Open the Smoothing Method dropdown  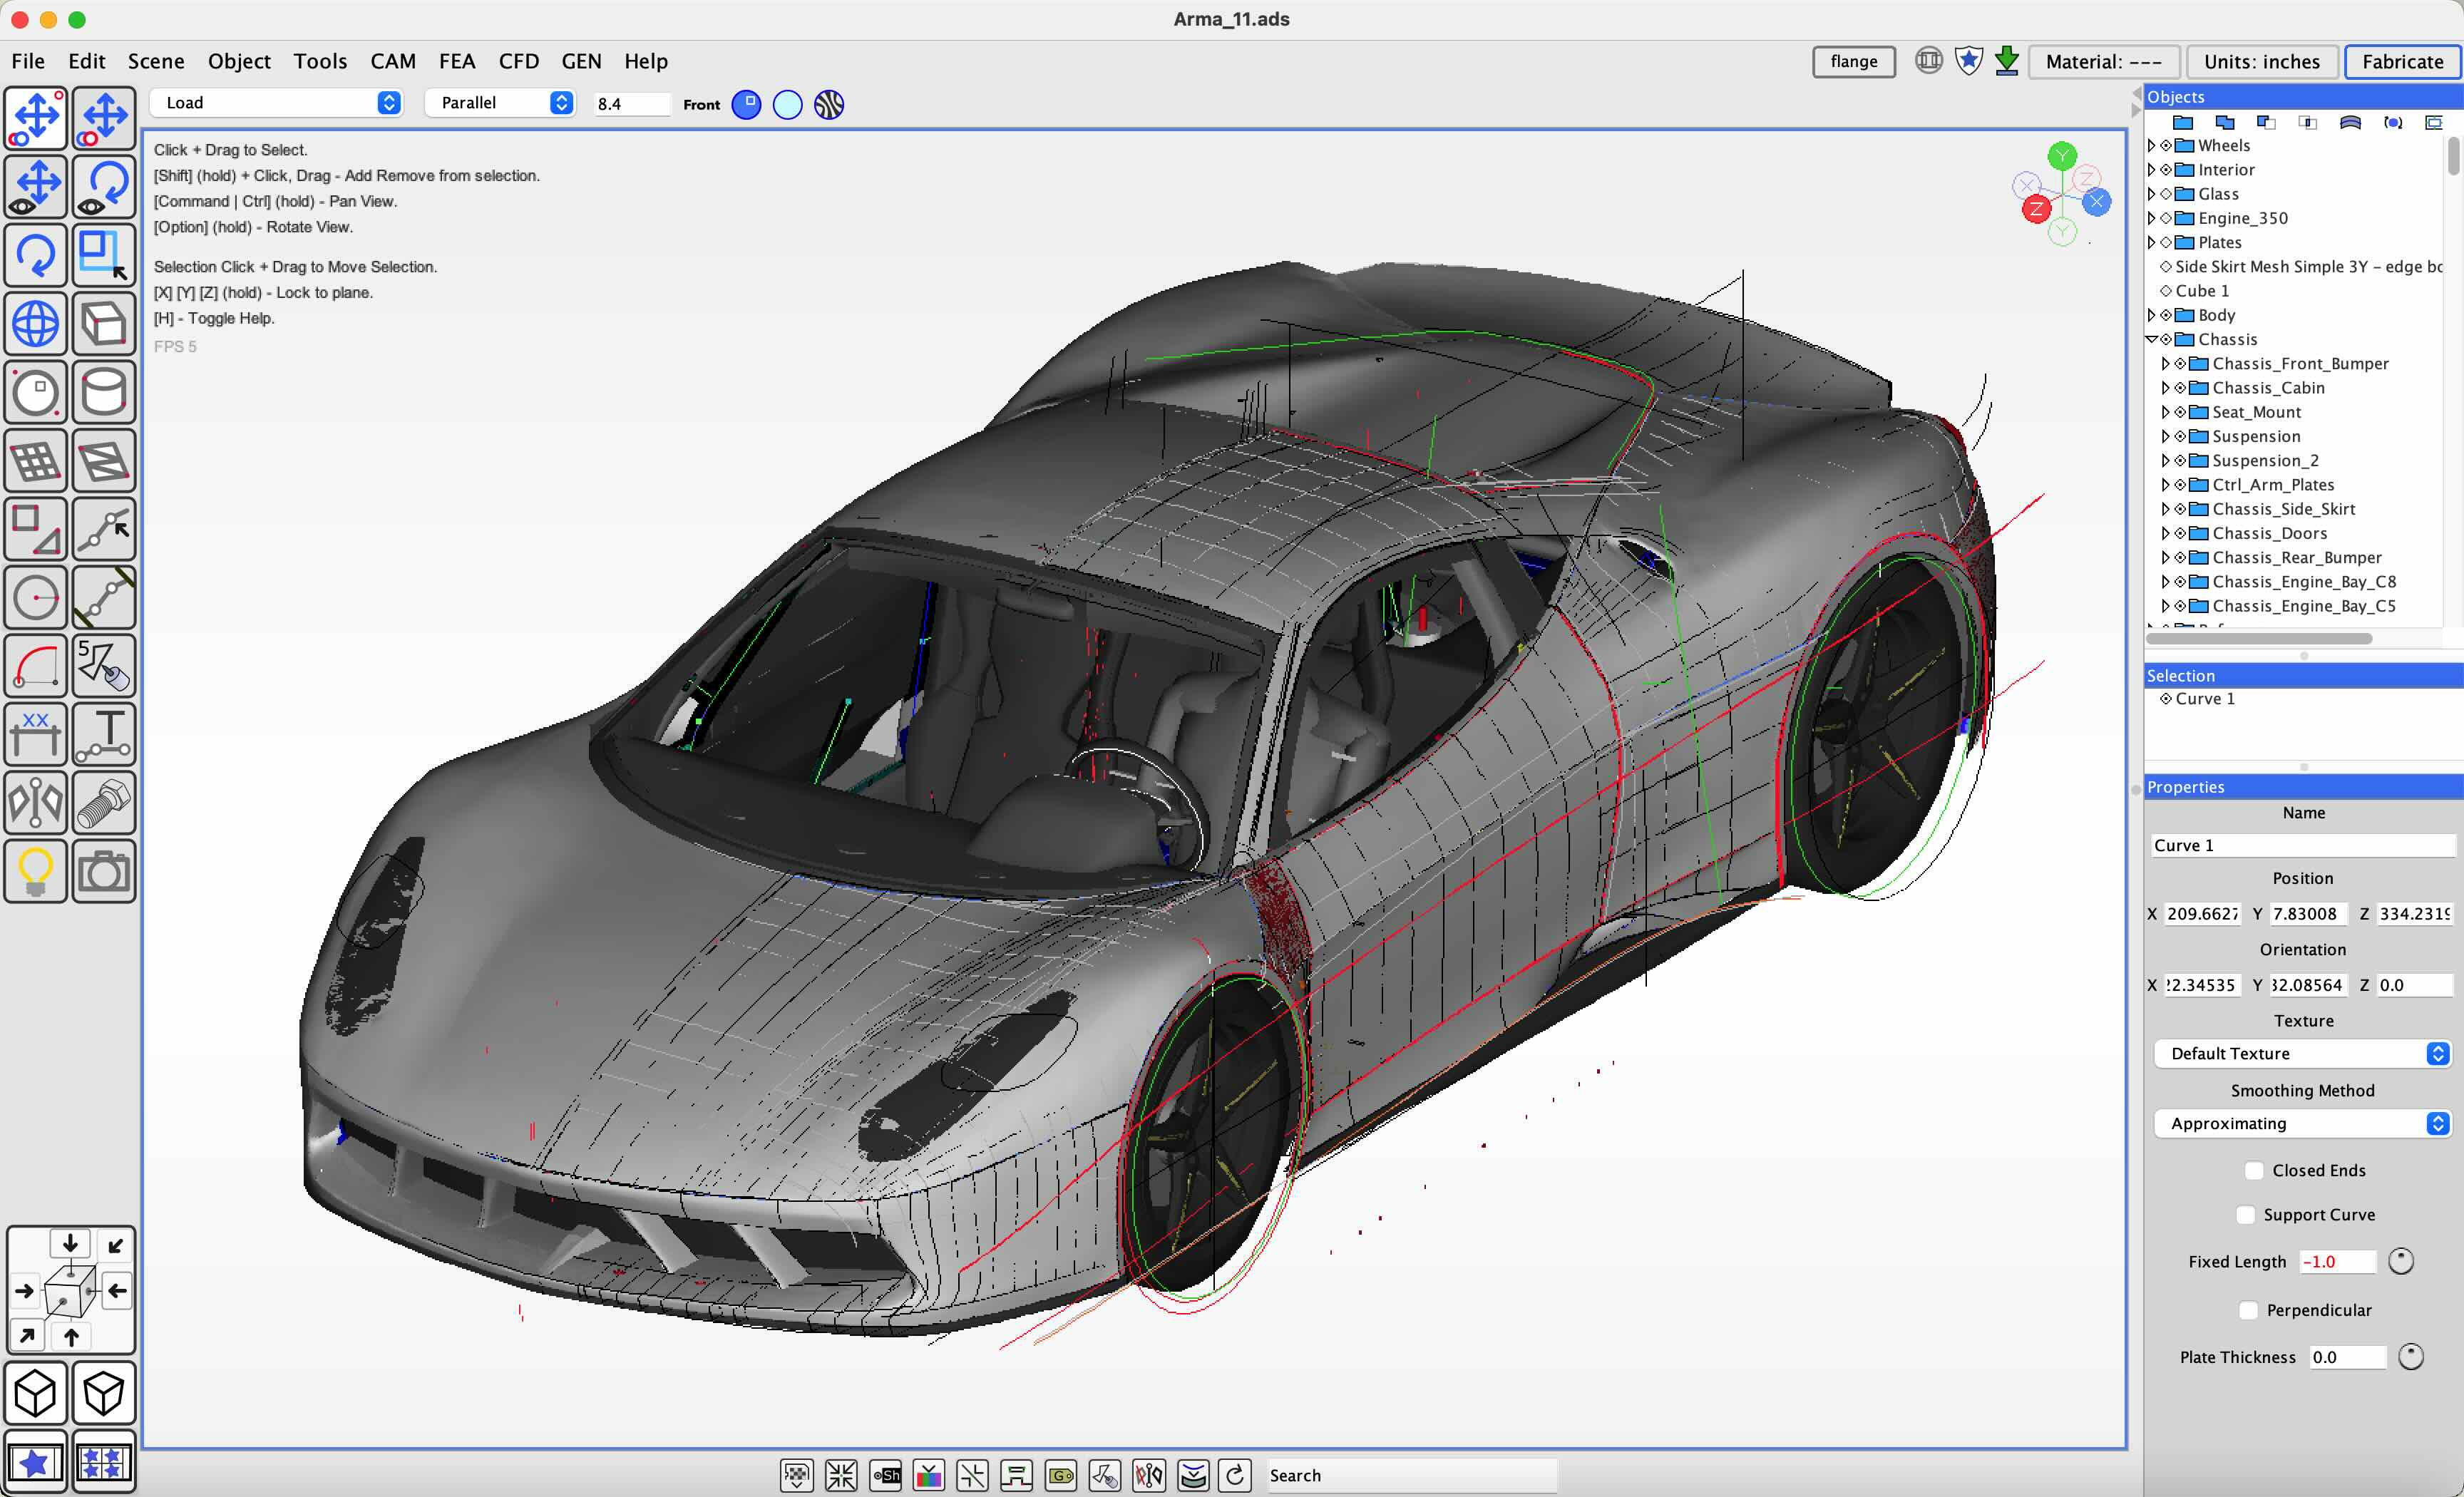click(2302, 1123)
